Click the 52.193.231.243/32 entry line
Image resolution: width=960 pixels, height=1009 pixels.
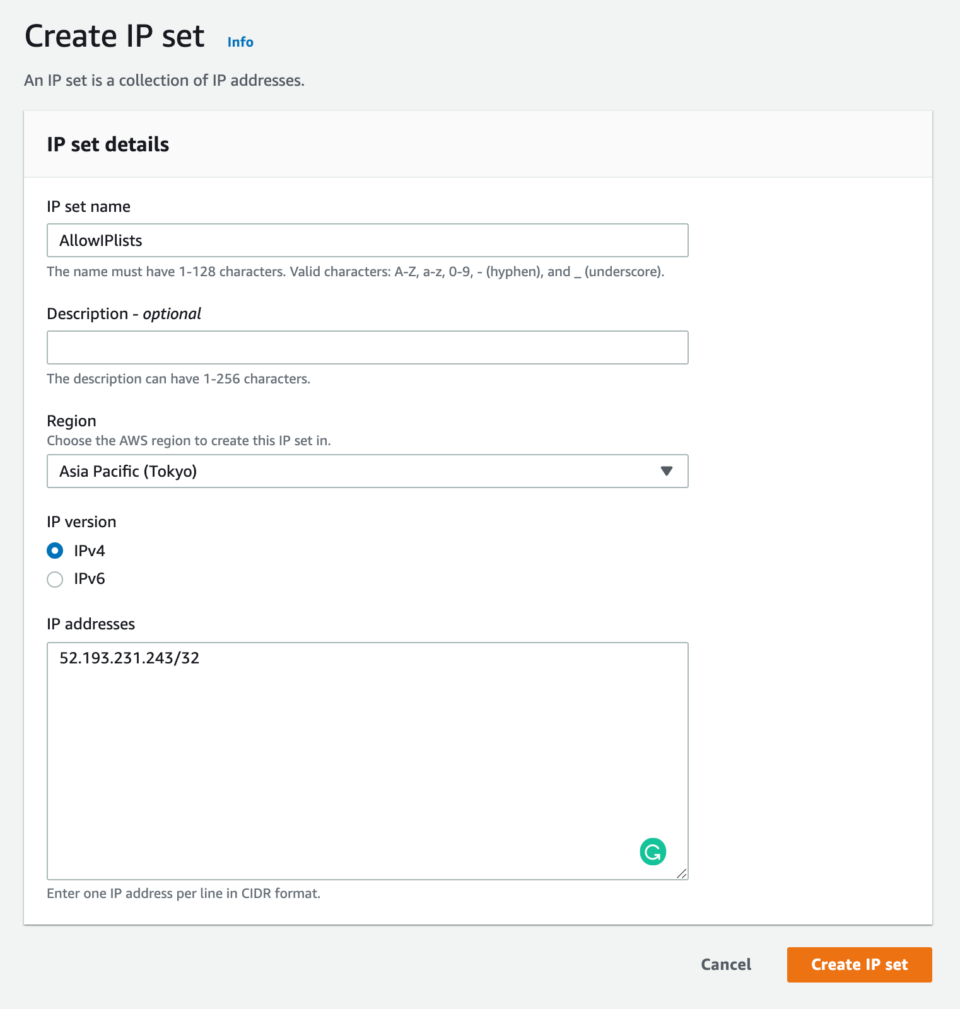coord(129,658)
